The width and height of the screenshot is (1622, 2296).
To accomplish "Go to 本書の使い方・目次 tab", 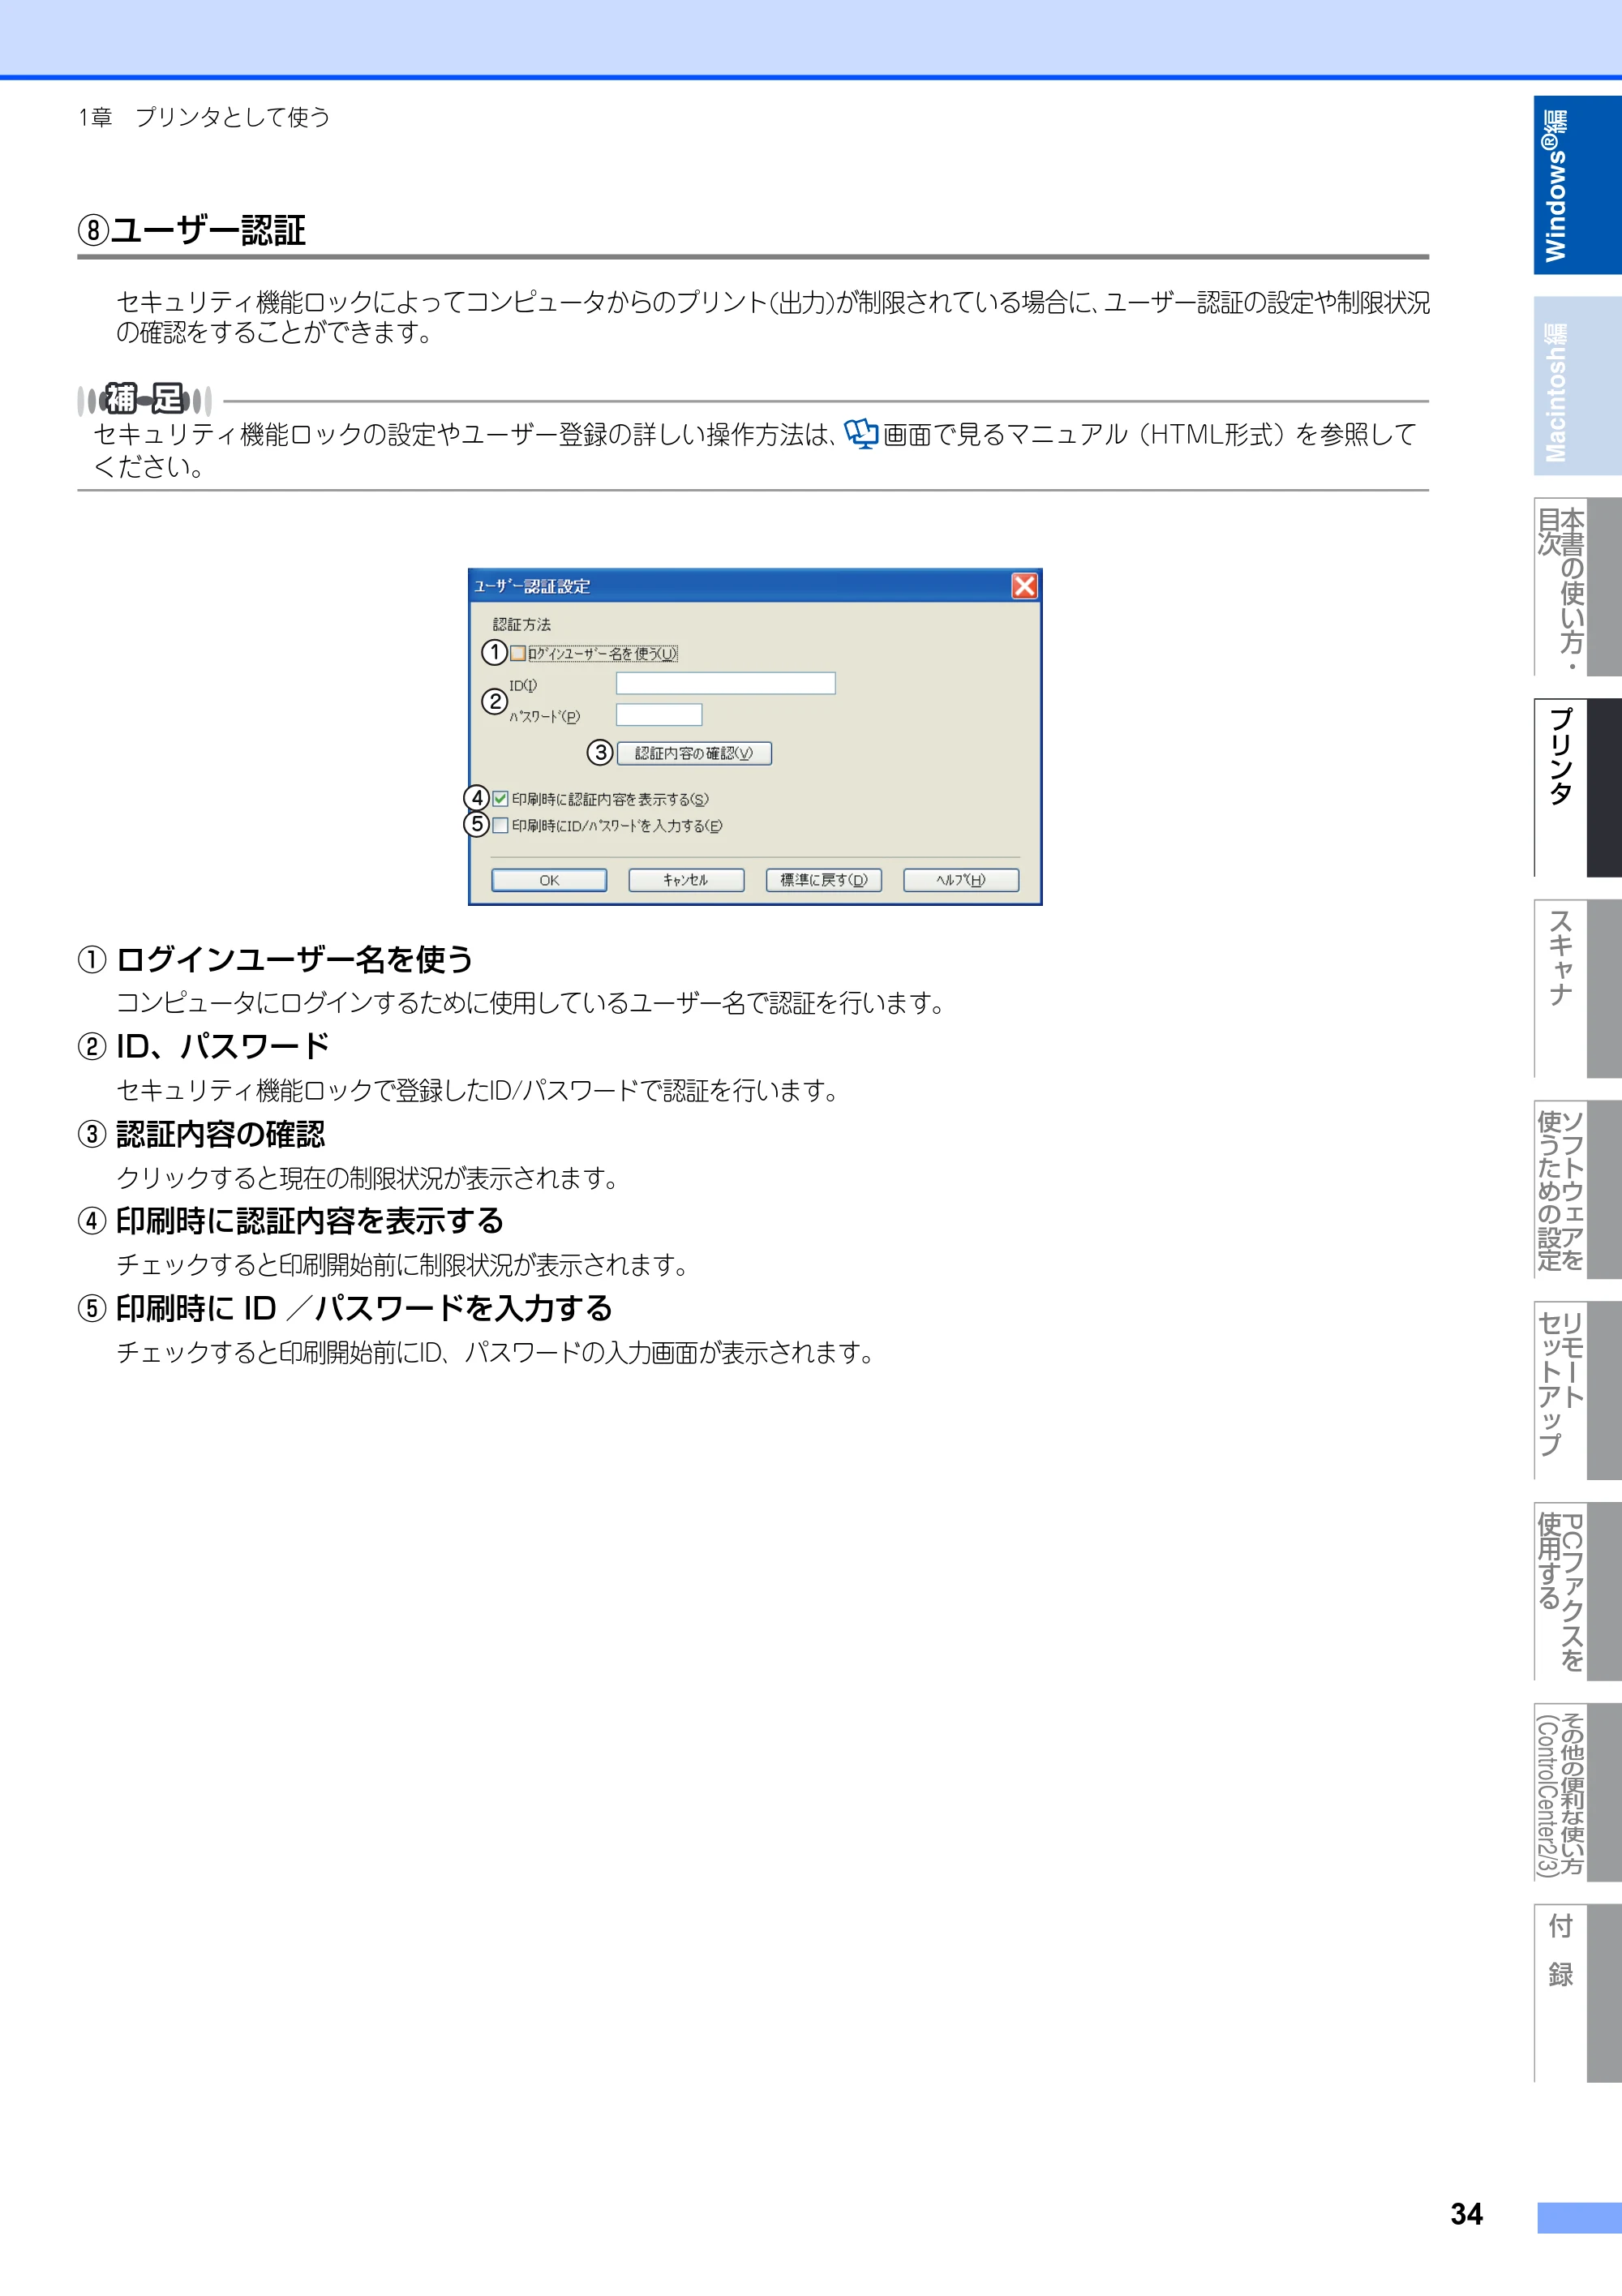I will tap(1577, 587).
